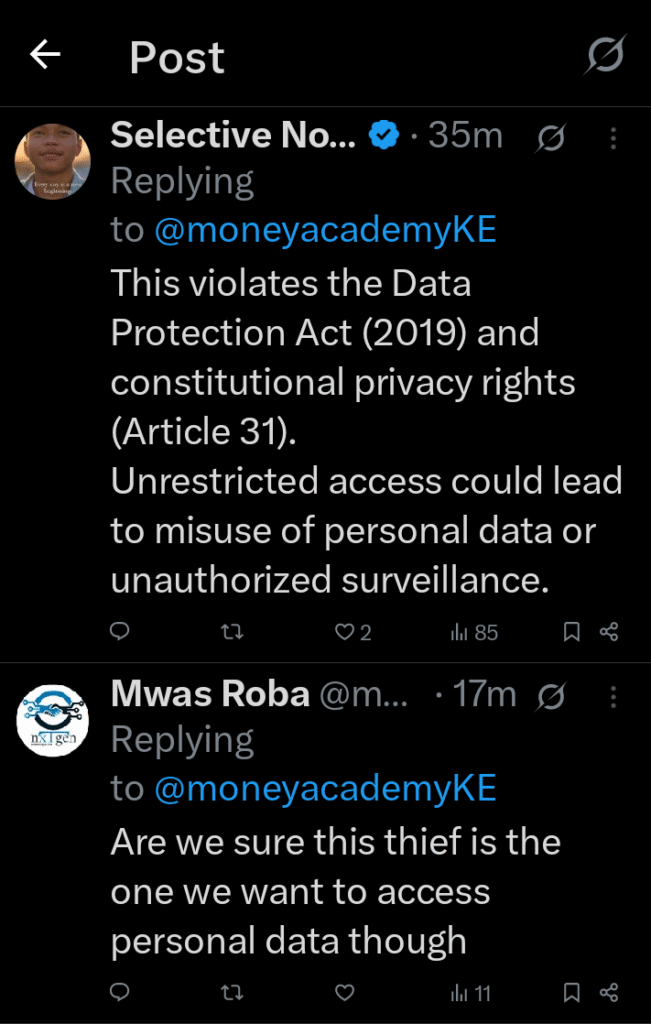Reply to the Data Protection Act post
Viewport: 651px width, 1024px height.
[x=119, y=632]
